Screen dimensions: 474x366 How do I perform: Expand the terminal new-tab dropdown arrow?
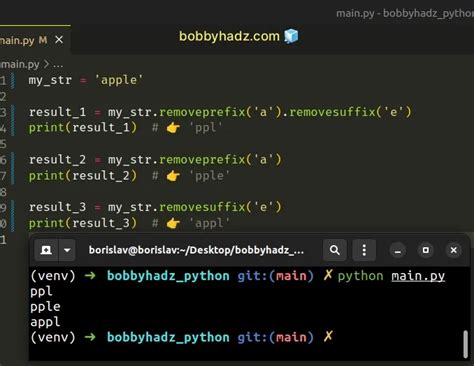coord(67,250)
